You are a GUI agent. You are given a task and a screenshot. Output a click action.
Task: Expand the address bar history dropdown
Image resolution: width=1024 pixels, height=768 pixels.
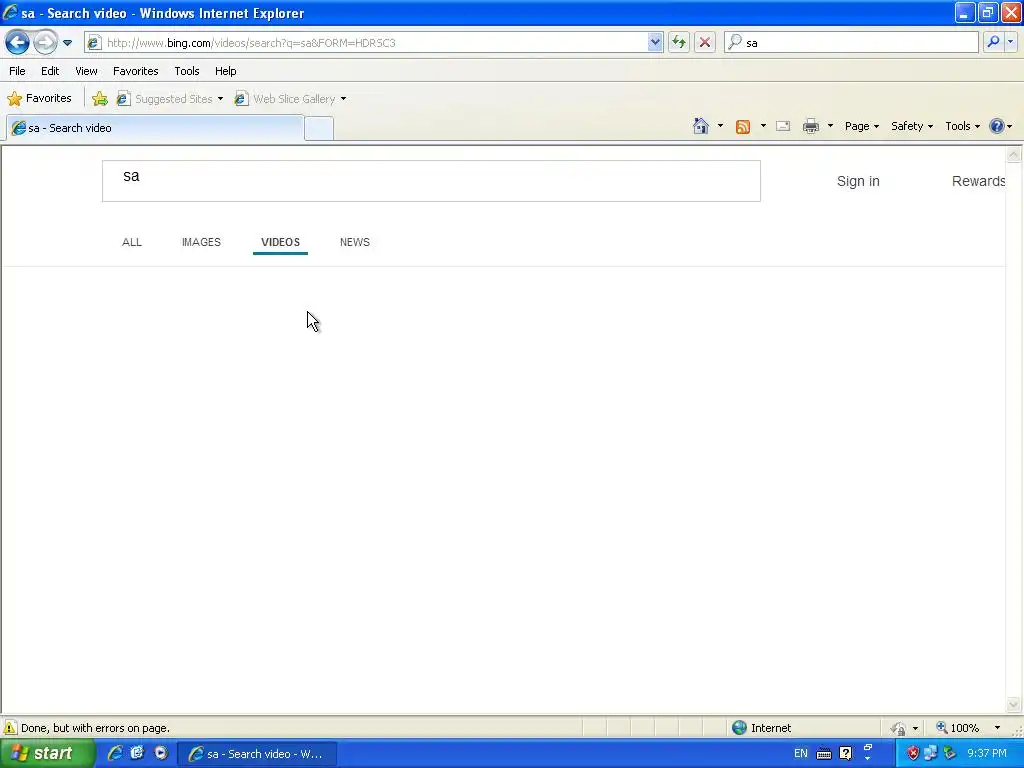[x=655, y=43]
